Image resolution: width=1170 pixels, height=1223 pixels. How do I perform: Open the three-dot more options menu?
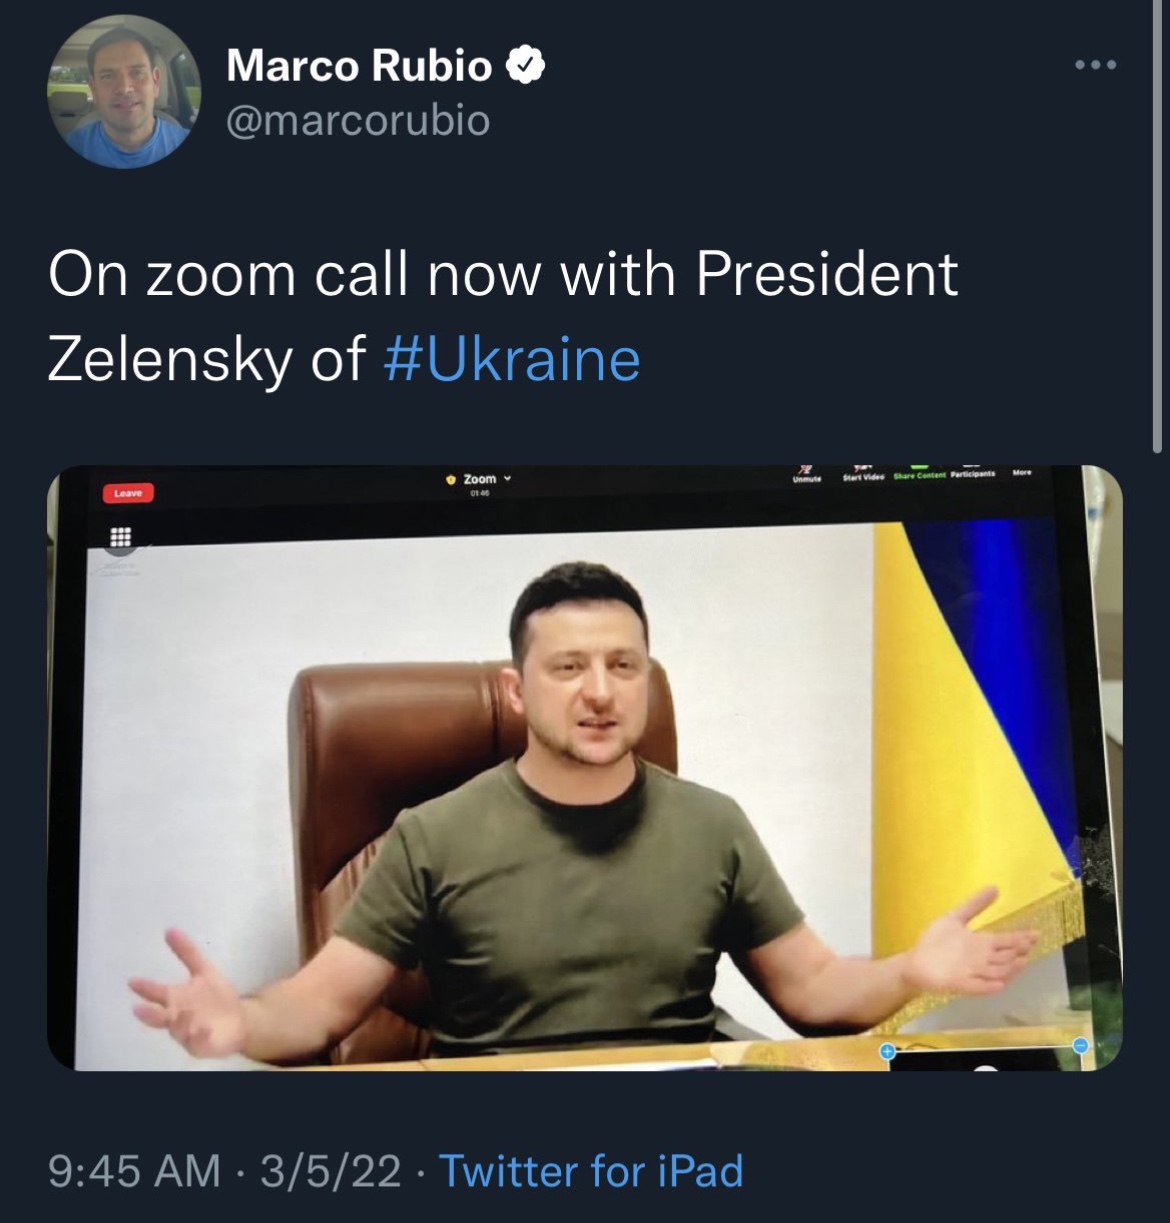click(x=1095, y=66)
